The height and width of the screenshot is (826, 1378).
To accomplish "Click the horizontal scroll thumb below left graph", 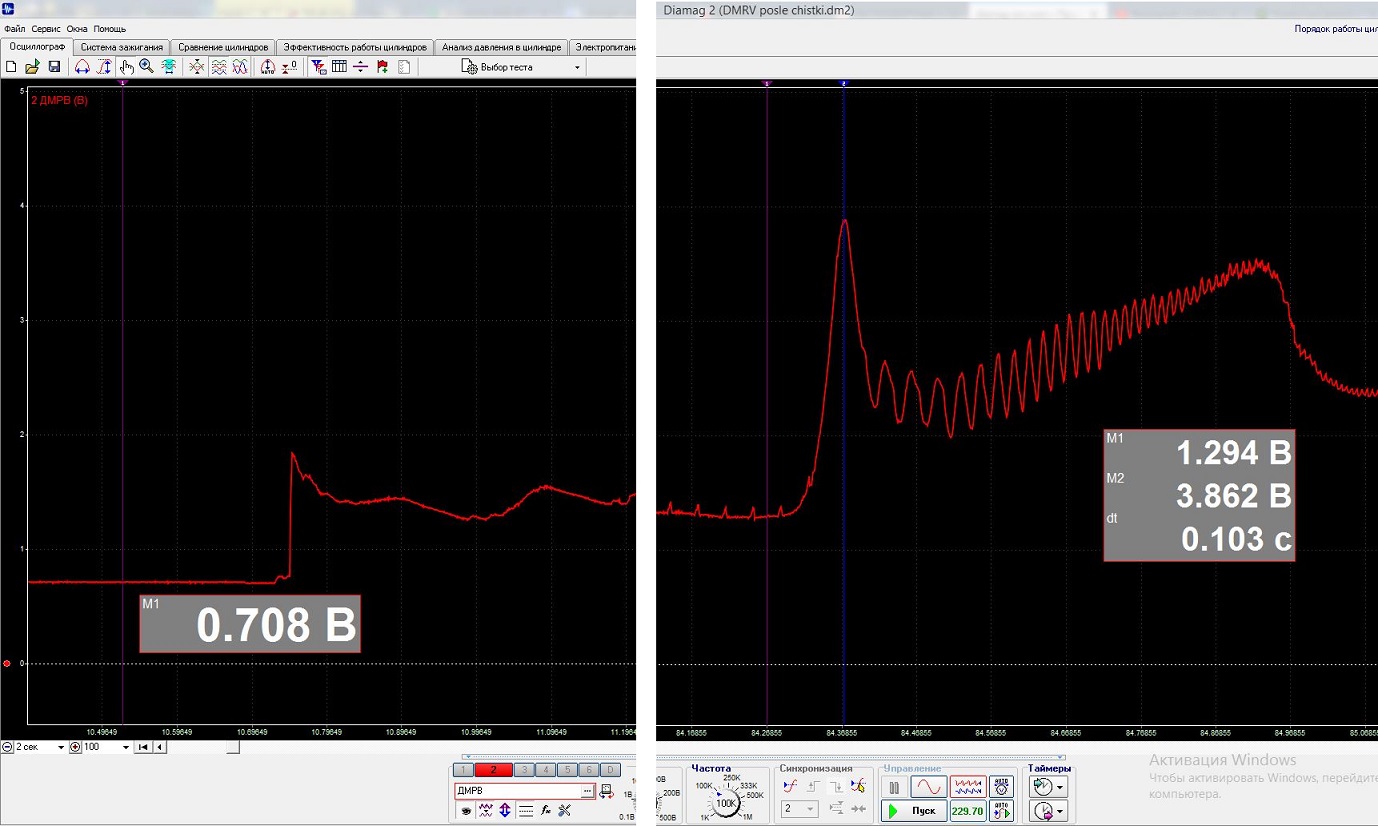I will [233, 747].
